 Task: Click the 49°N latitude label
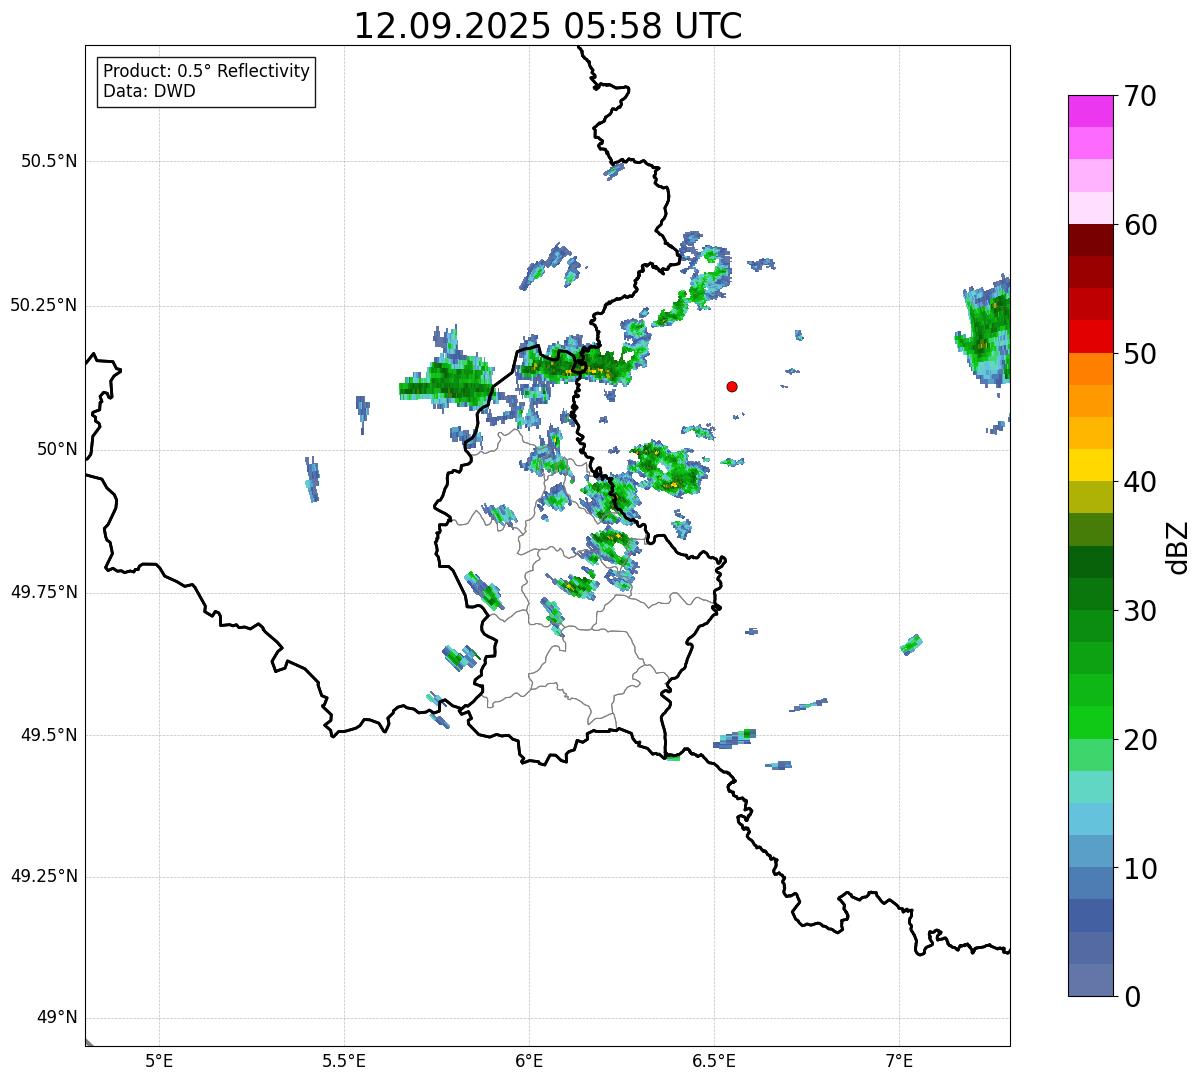point(57,1018)
